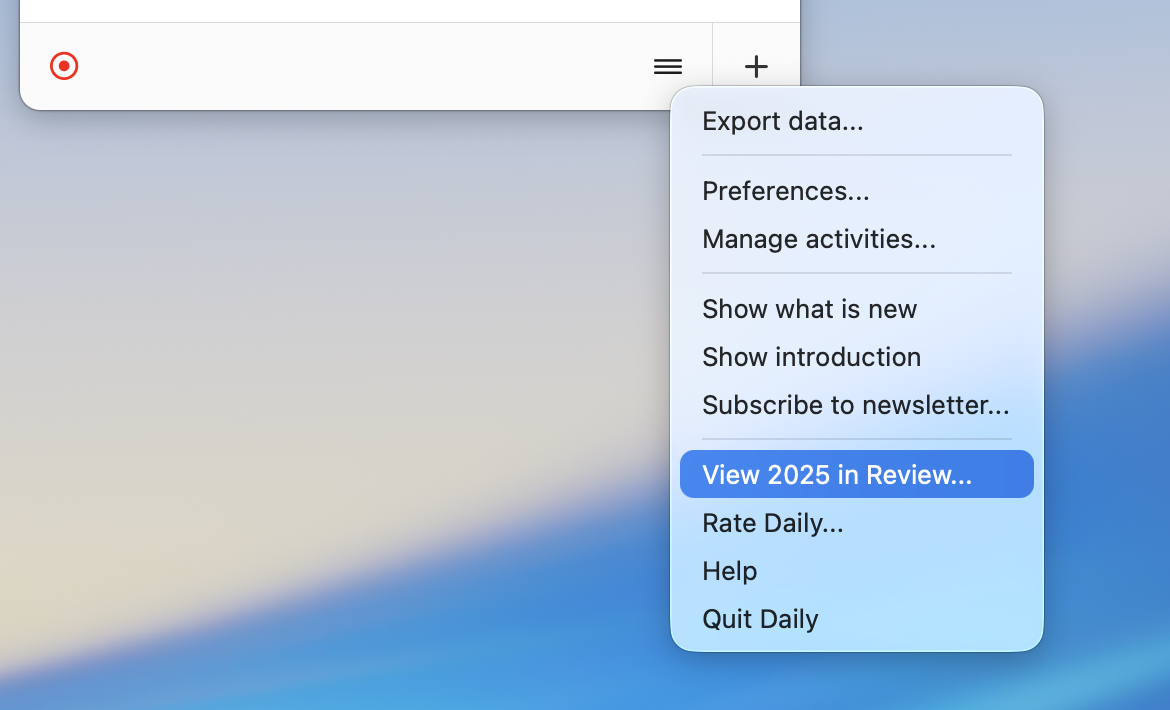Select Rate Daily from the menu

pos(772,523)
